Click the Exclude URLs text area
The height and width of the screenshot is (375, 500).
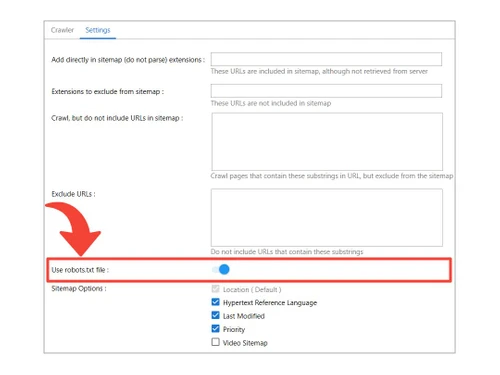pyautogui.click(x=327, y=218)
